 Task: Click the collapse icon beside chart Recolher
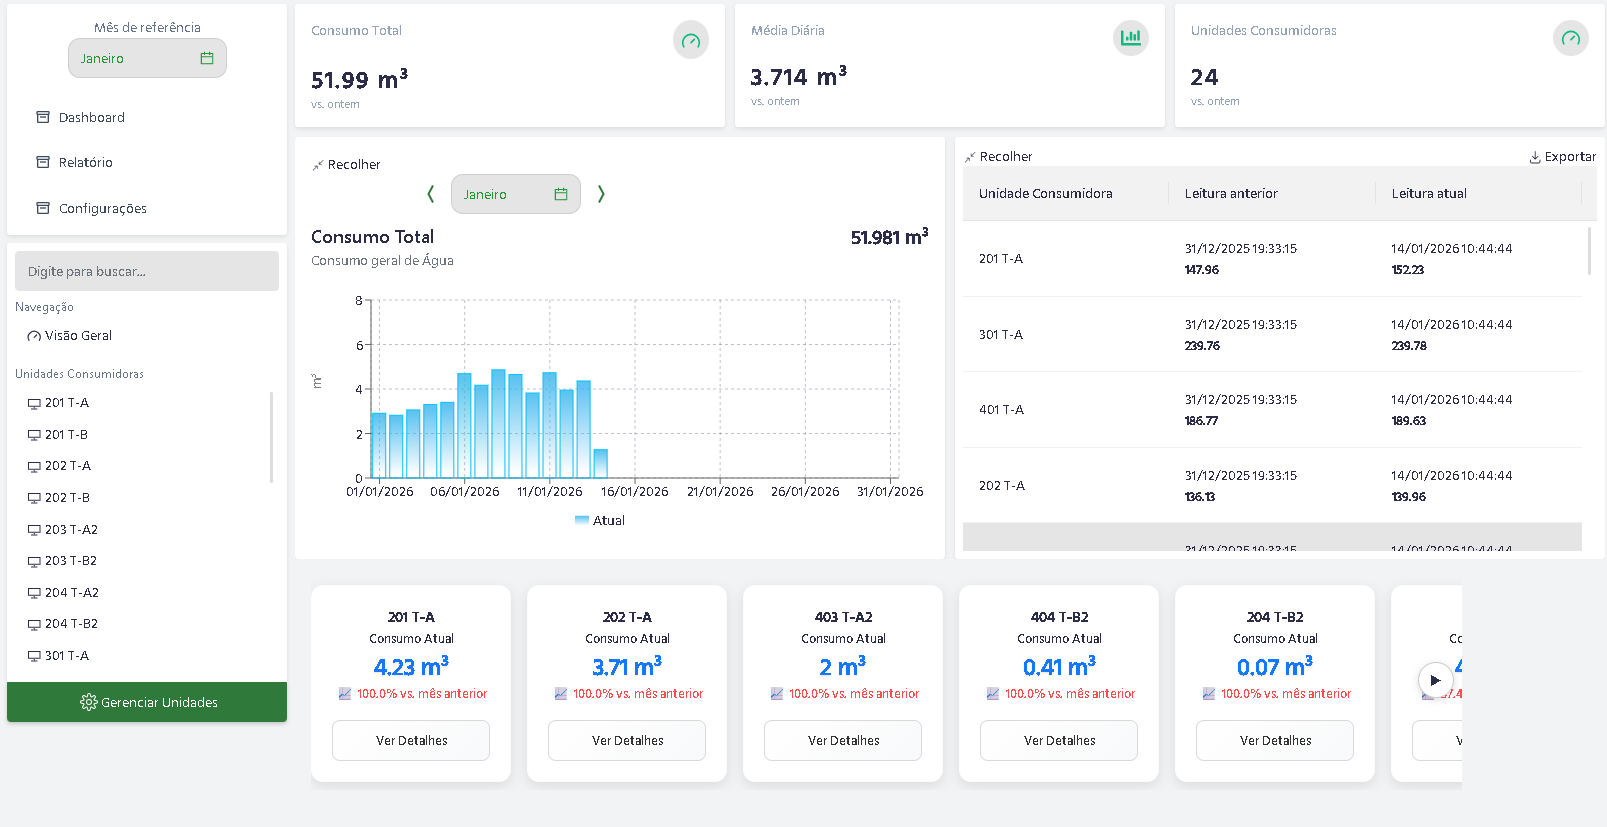[x=318, y=165]
